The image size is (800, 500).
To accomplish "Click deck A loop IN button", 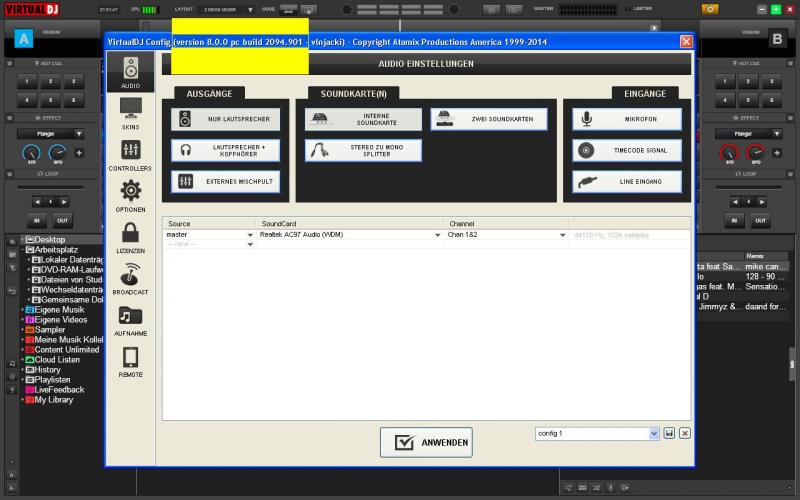I will click(37, 221).
